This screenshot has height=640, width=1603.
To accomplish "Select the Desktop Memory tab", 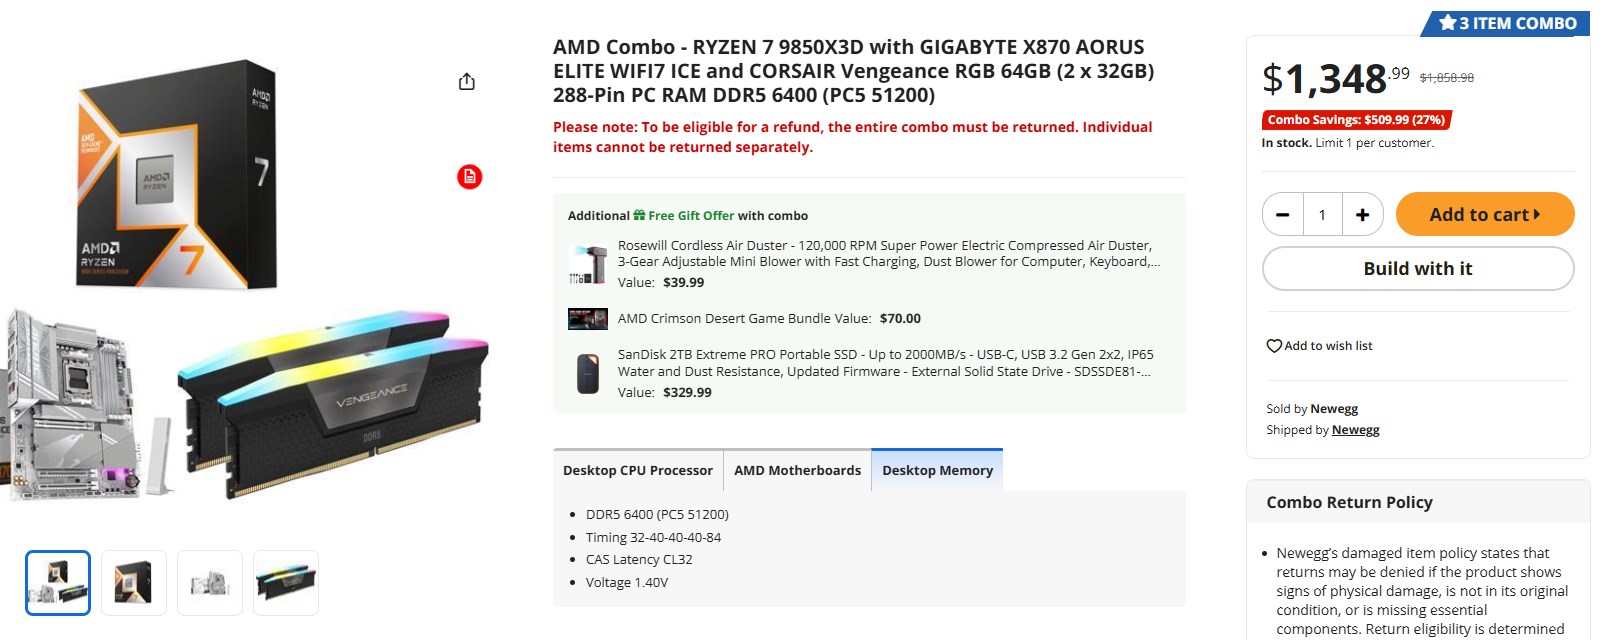I will (937, 471).
